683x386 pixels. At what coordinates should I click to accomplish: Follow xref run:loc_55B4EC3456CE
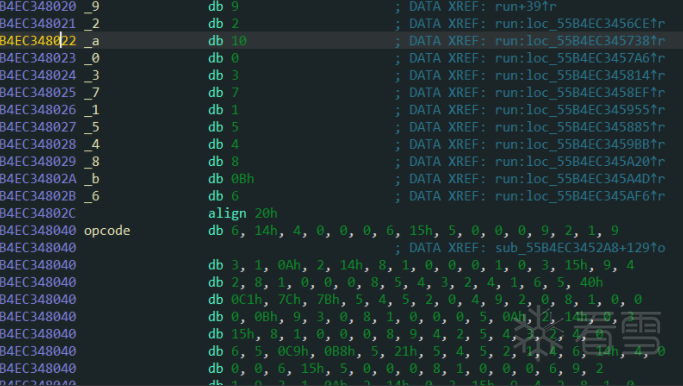580,24
